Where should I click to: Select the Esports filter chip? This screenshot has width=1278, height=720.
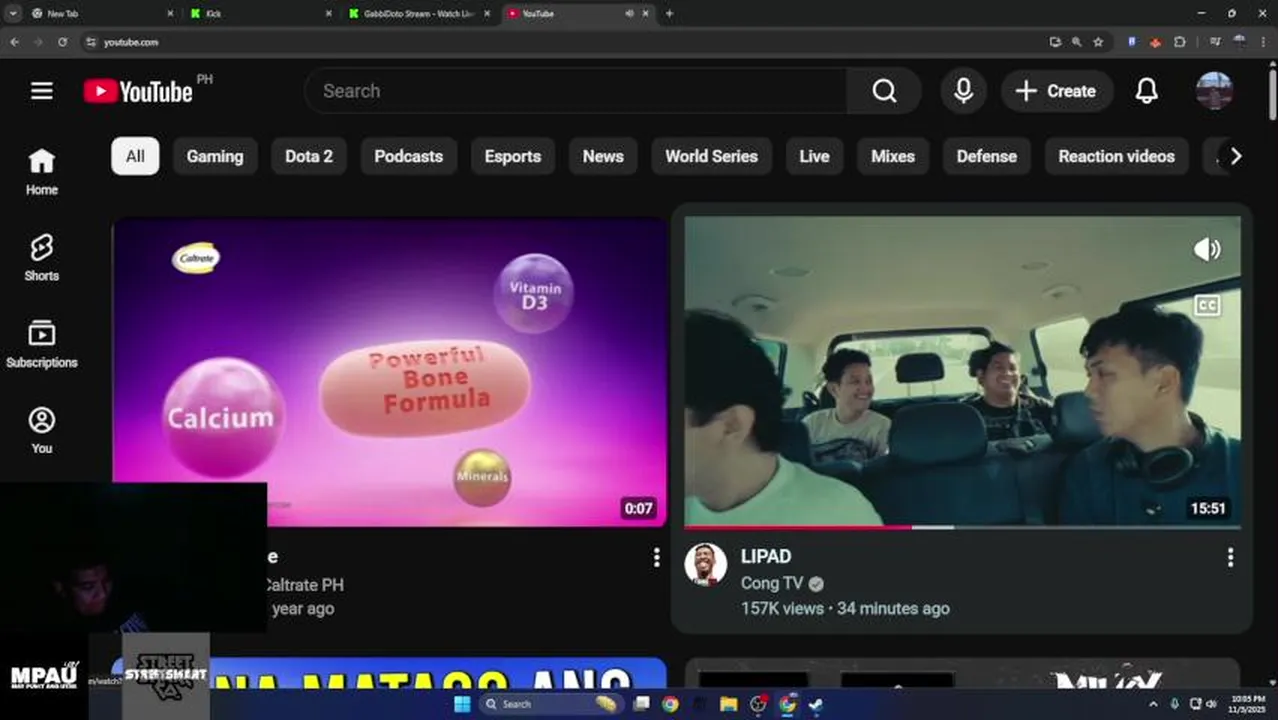pyautogui.click(x=513, y=156)
